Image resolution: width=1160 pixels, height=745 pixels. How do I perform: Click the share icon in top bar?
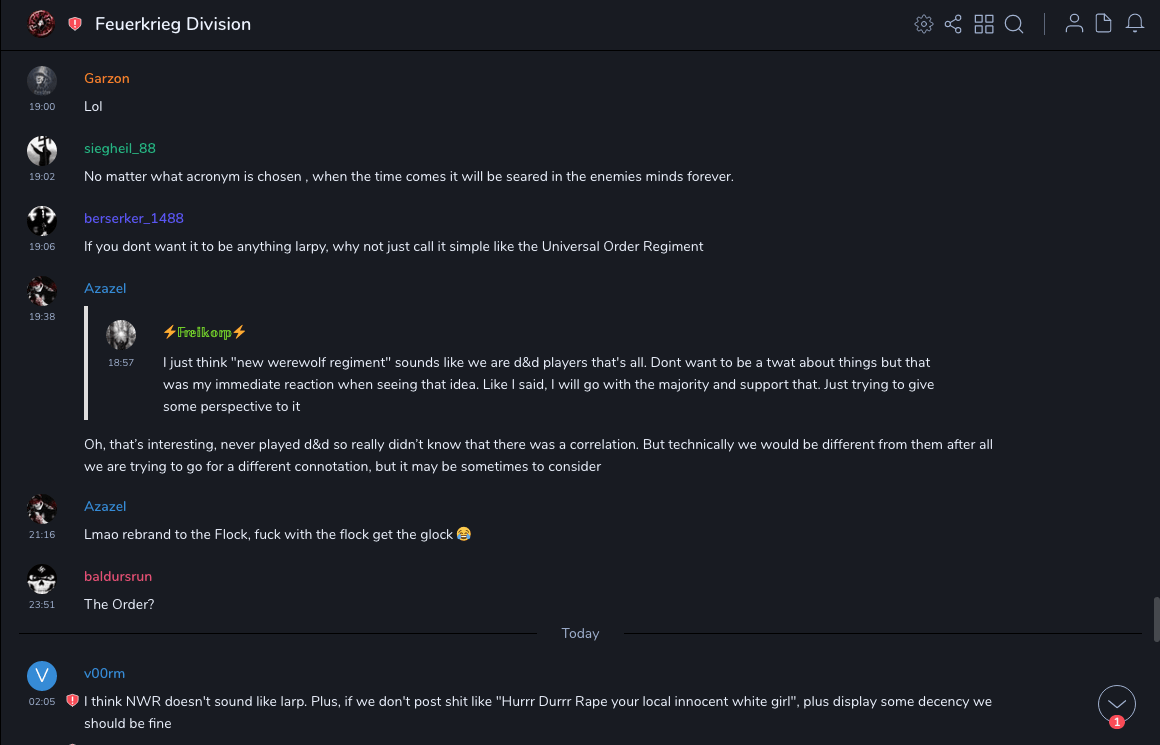coord(953,24)
